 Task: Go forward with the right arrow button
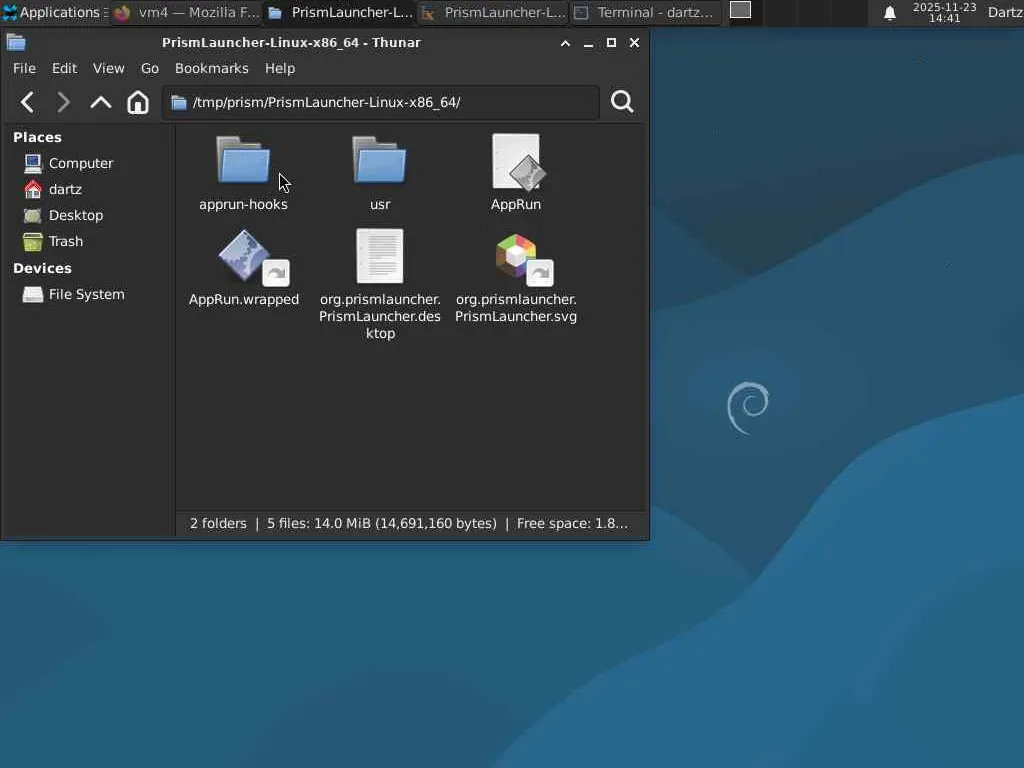(x=63, y=102)
